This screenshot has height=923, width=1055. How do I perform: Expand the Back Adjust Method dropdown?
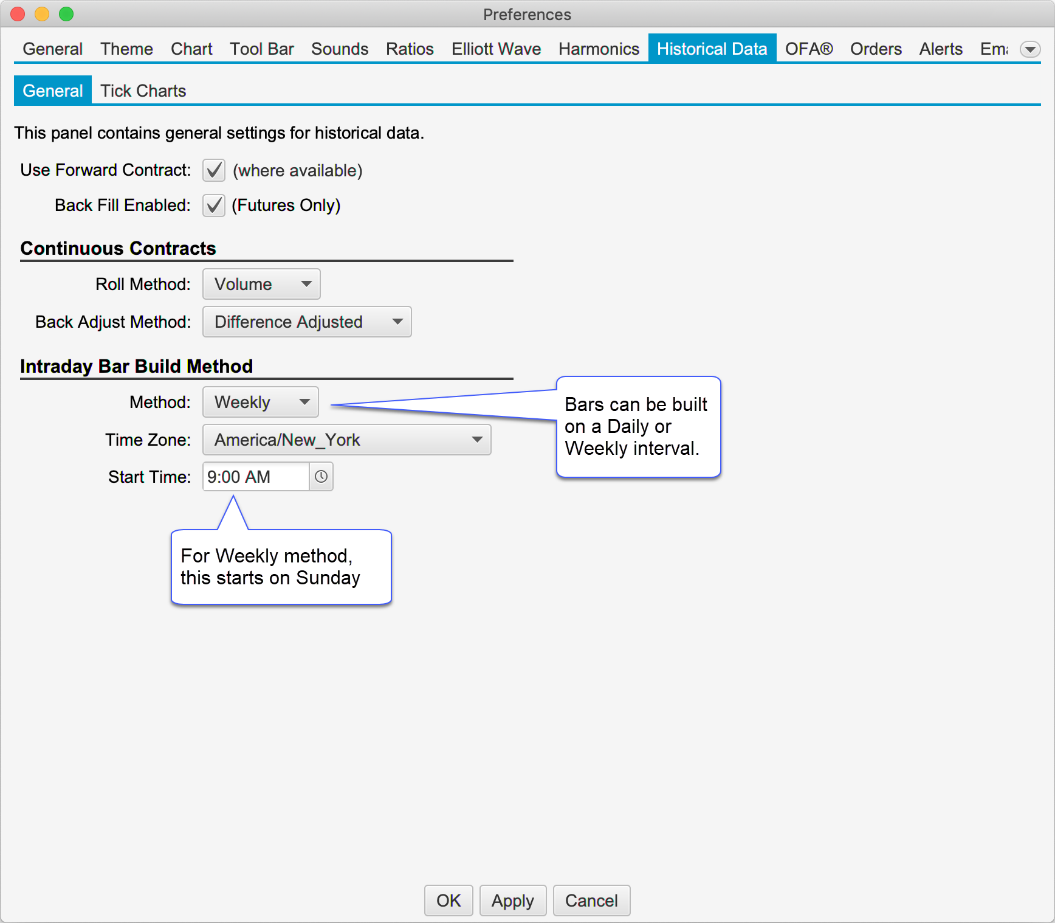[x=306, y=322]
